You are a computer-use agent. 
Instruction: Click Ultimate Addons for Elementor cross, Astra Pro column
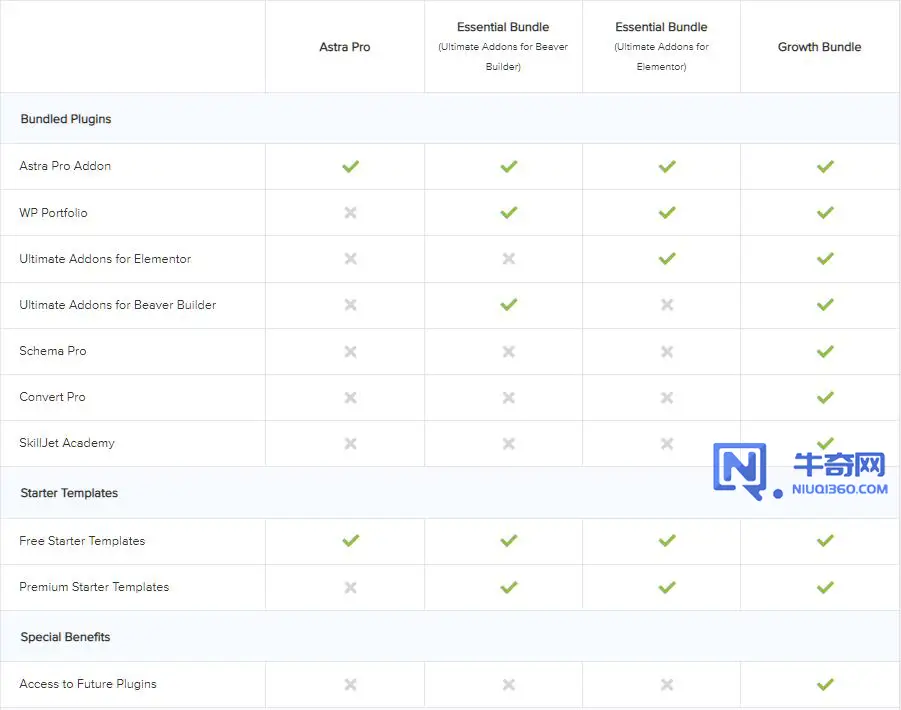click(x=351, y=258)
